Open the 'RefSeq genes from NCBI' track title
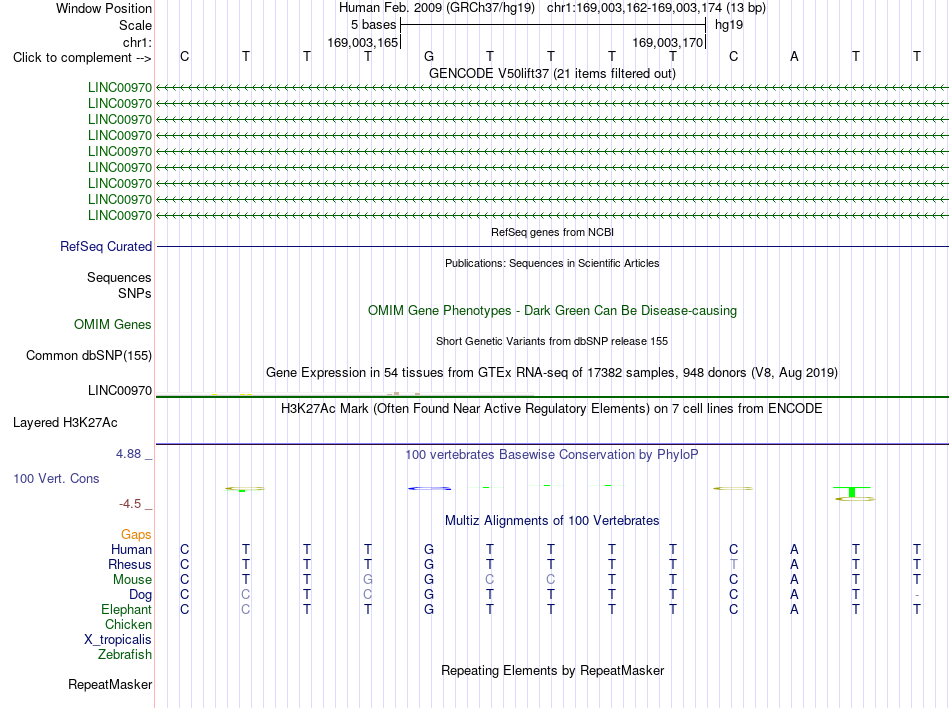This screenshot has height=708, width=950. pos(552,232)
